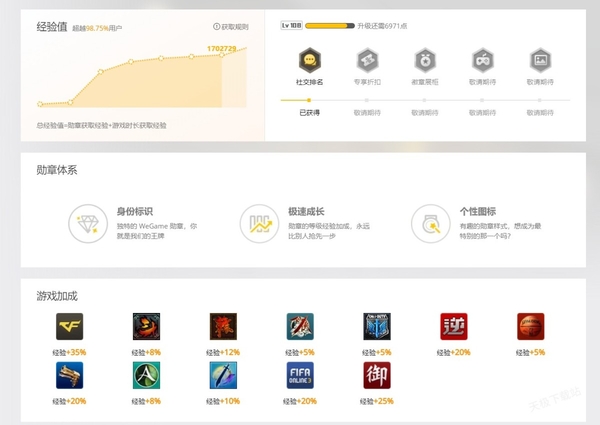Click the 徽章展柜 medal icon

pyautogui.click(x=425, y=59)
